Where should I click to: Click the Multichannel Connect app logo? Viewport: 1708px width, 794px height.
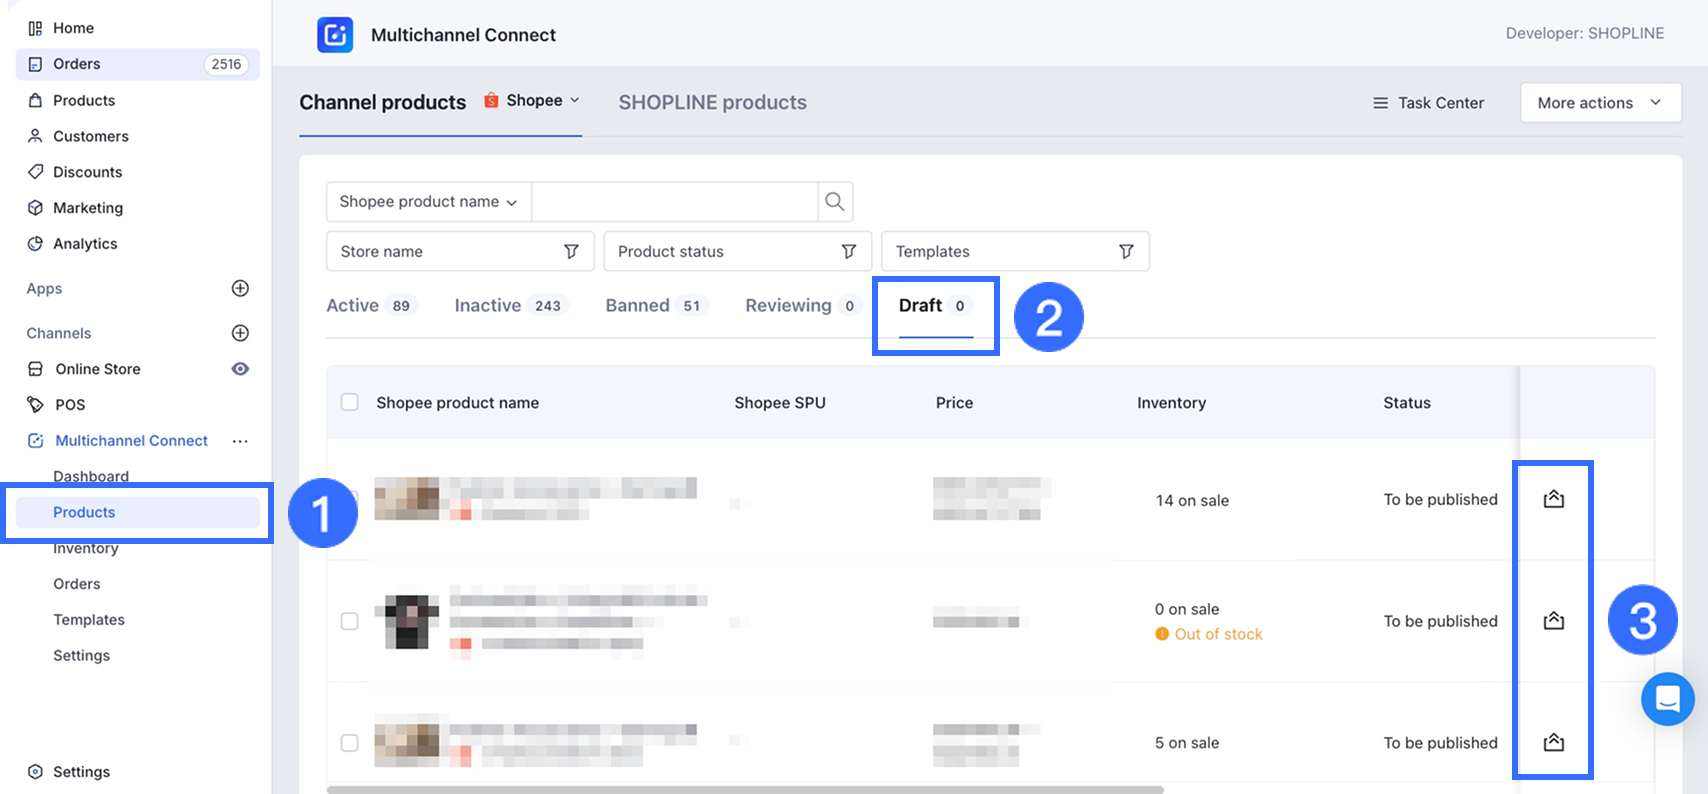click(335, 35)
